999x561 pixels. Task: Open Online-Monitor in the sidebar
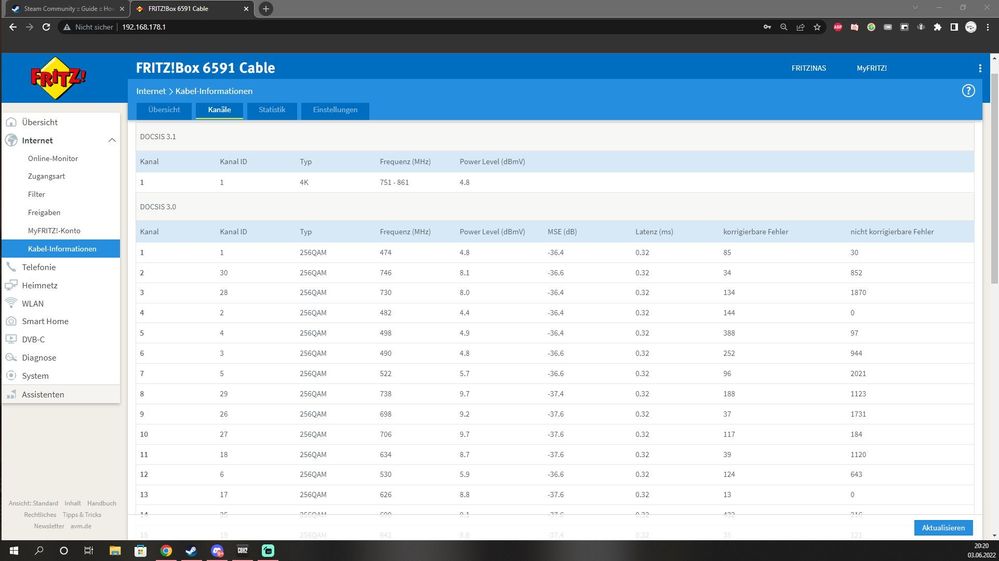tap(53, 159)
